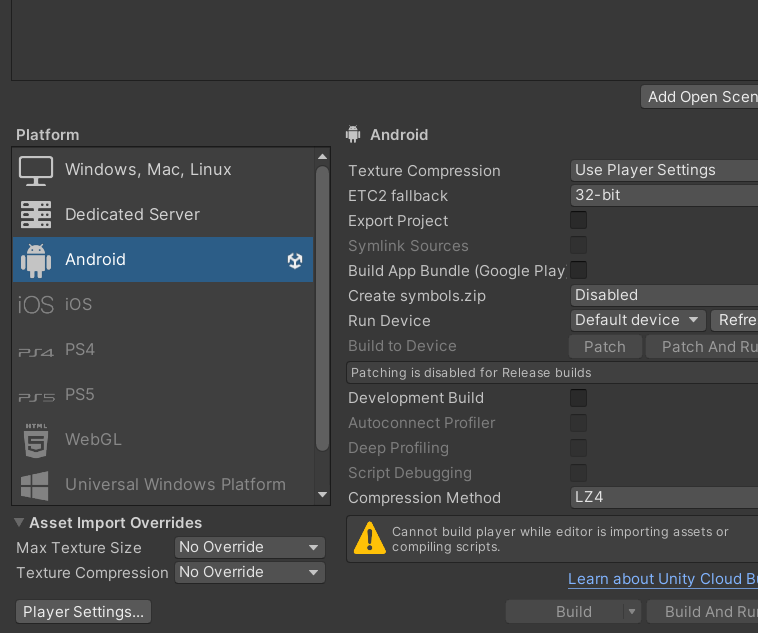Click the Development Build label
The width and height of the screenshot is (758, 633).
[416, 398]
